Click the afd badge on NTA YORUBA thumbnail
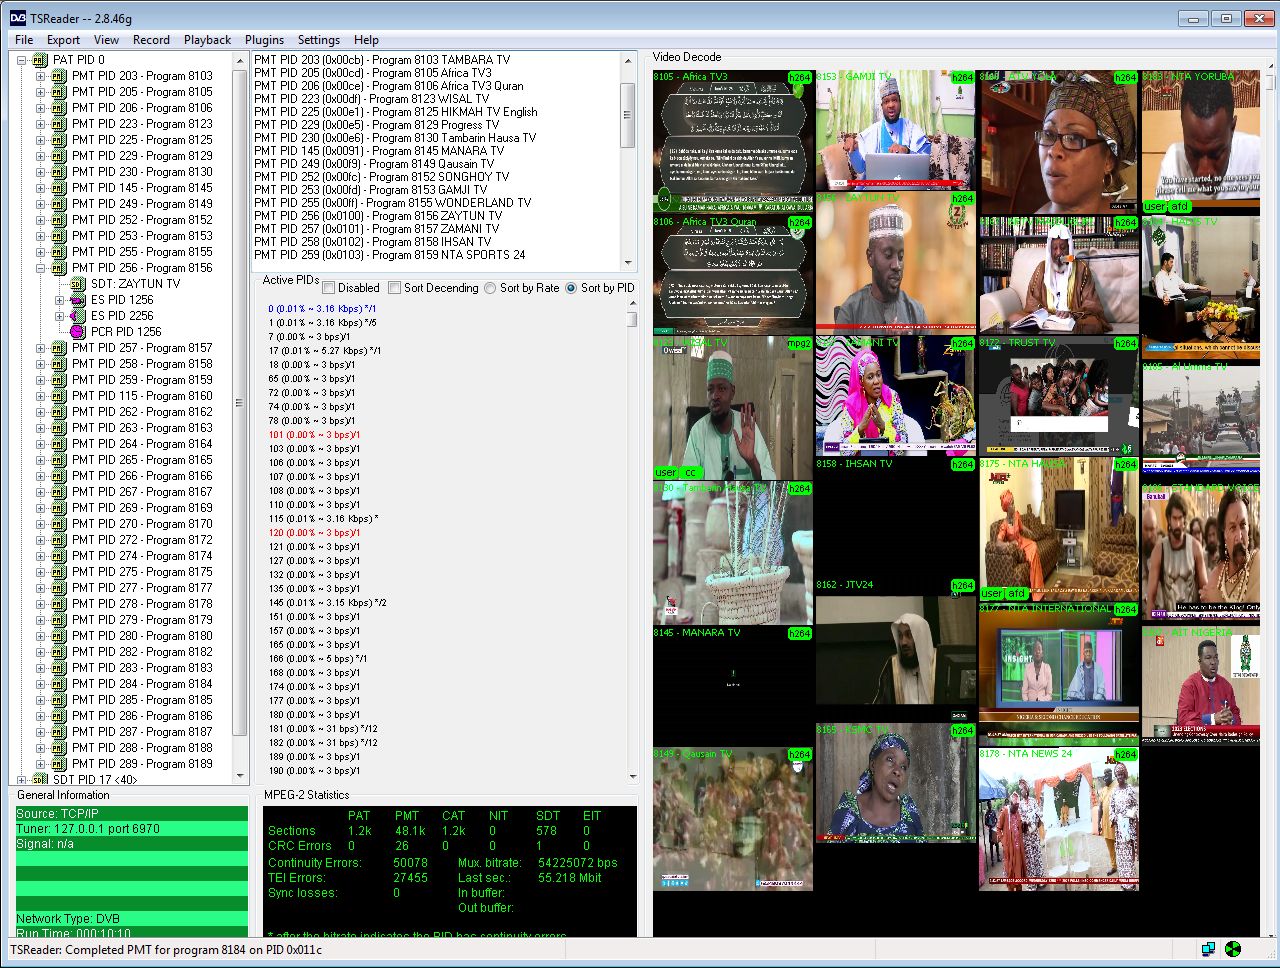Screen dimensions: 1280x968 point(1180,206)
